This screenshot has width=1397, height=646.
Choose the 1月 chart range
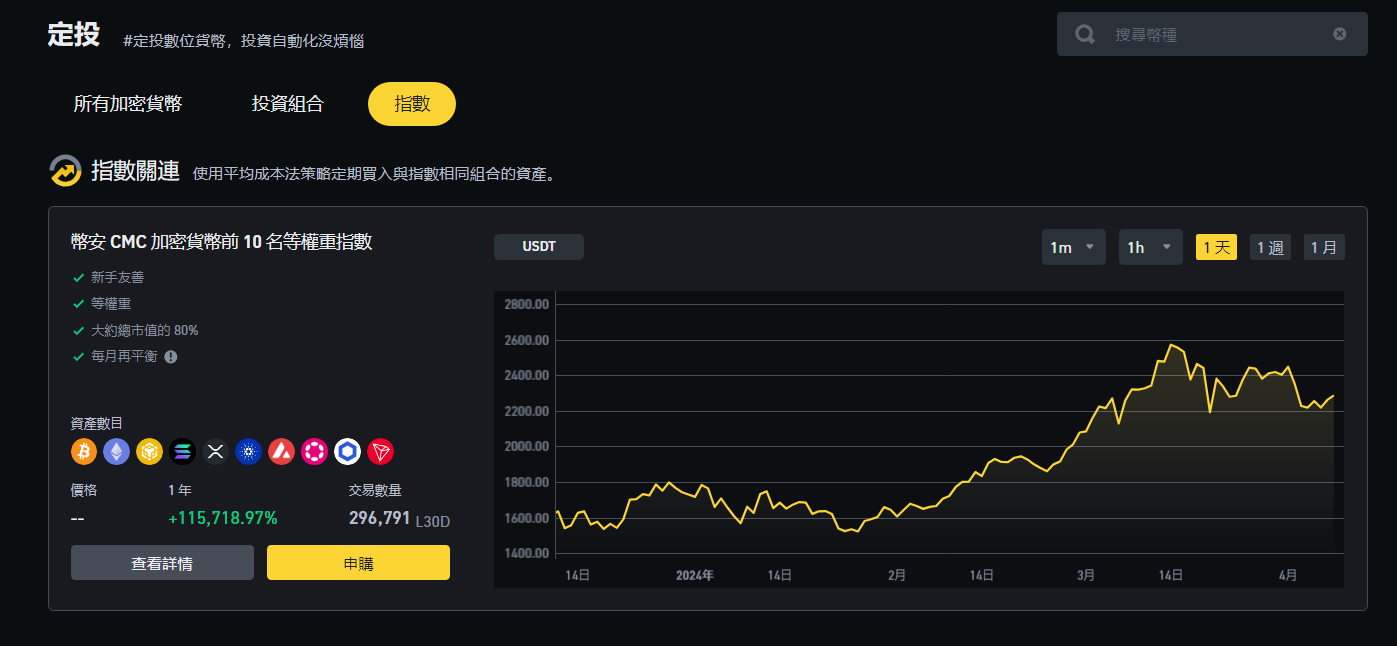point(1324,247)
